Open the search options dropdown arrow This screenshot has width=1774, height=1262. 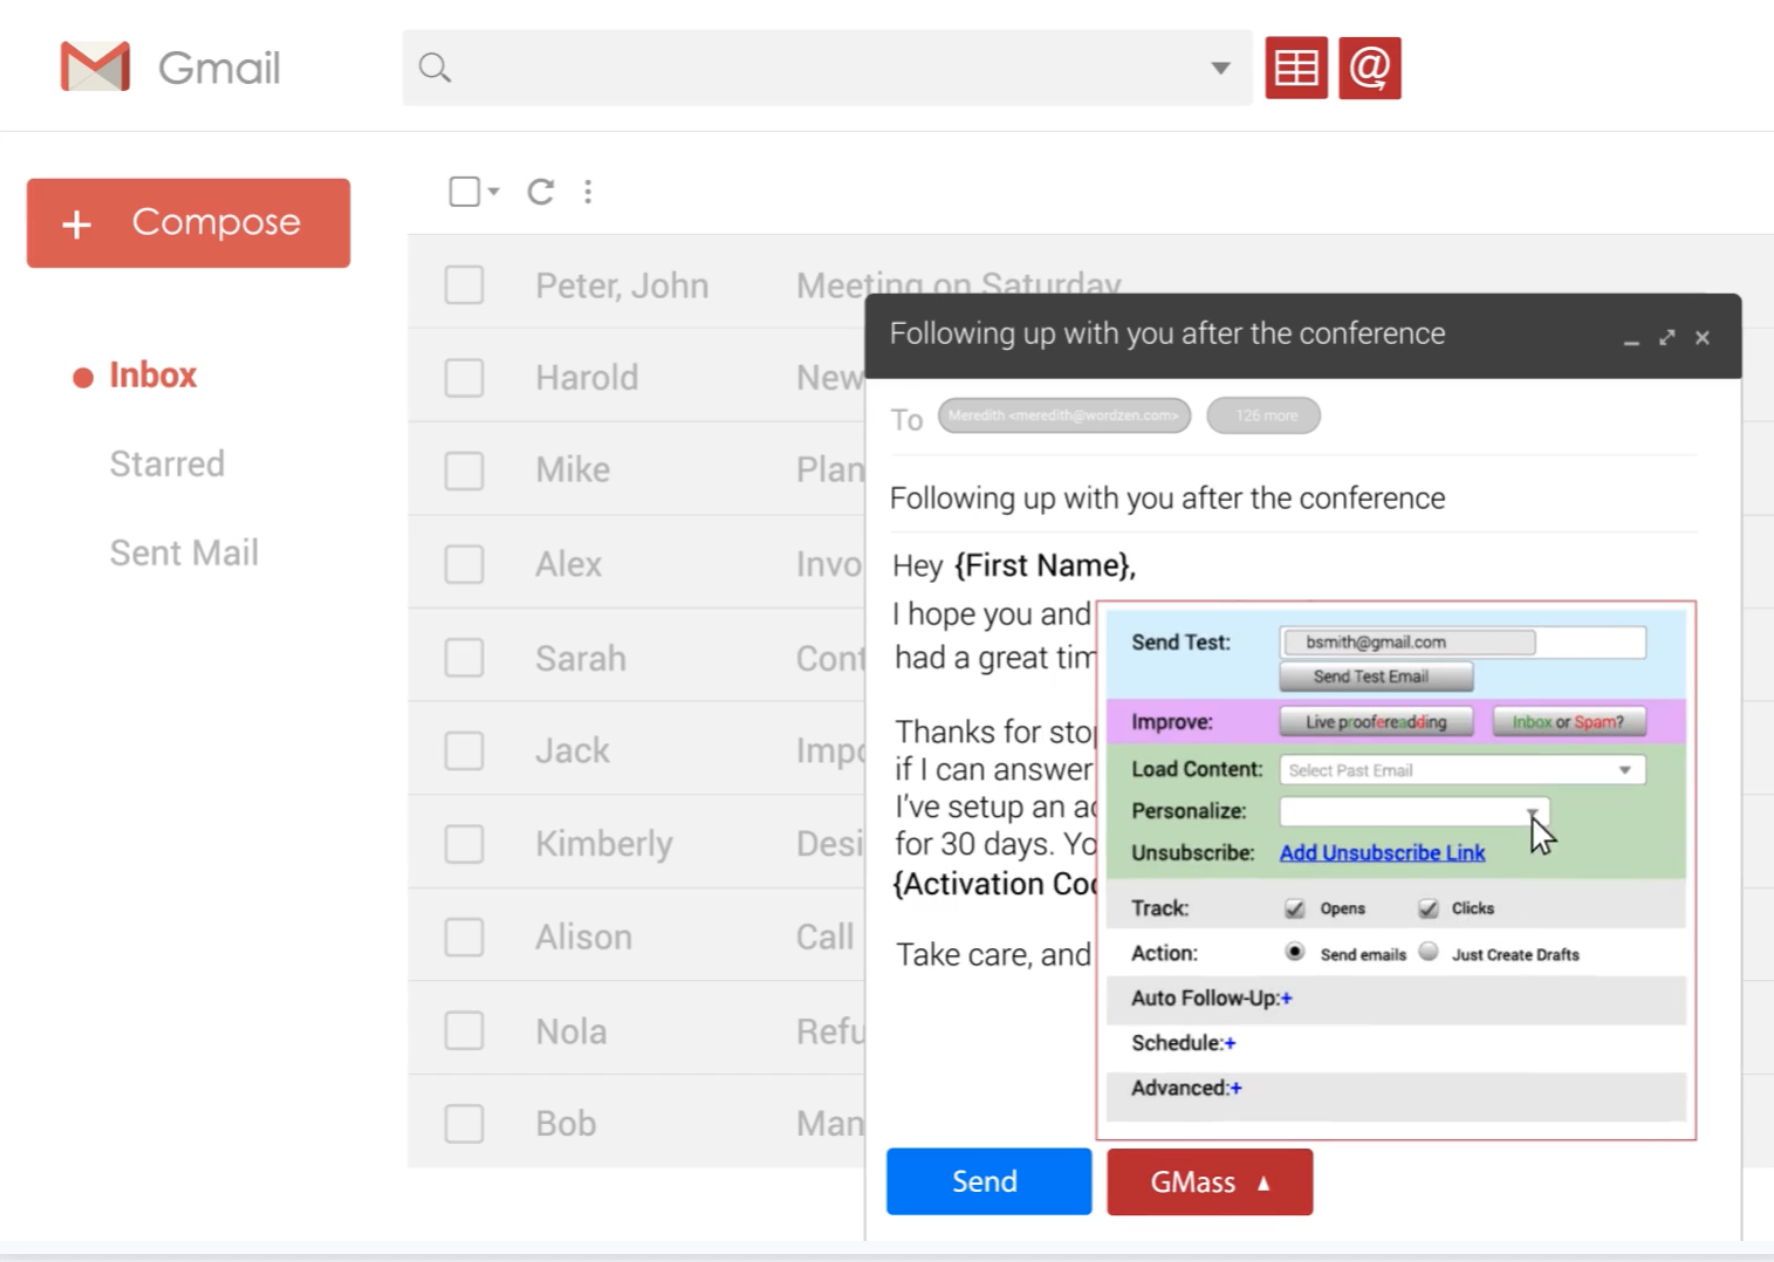click(x=1220, y=68)
